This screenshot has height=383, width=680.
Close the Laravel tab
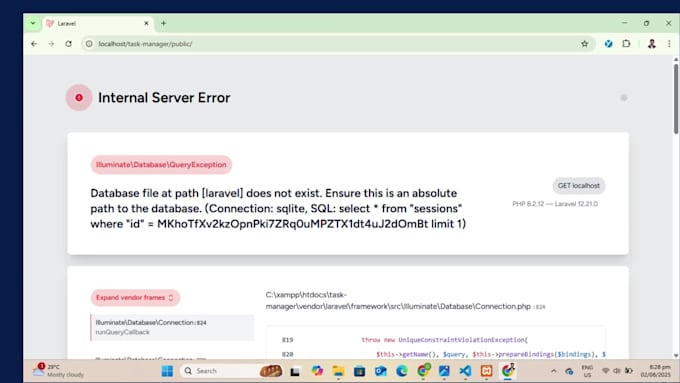(146, 23)
